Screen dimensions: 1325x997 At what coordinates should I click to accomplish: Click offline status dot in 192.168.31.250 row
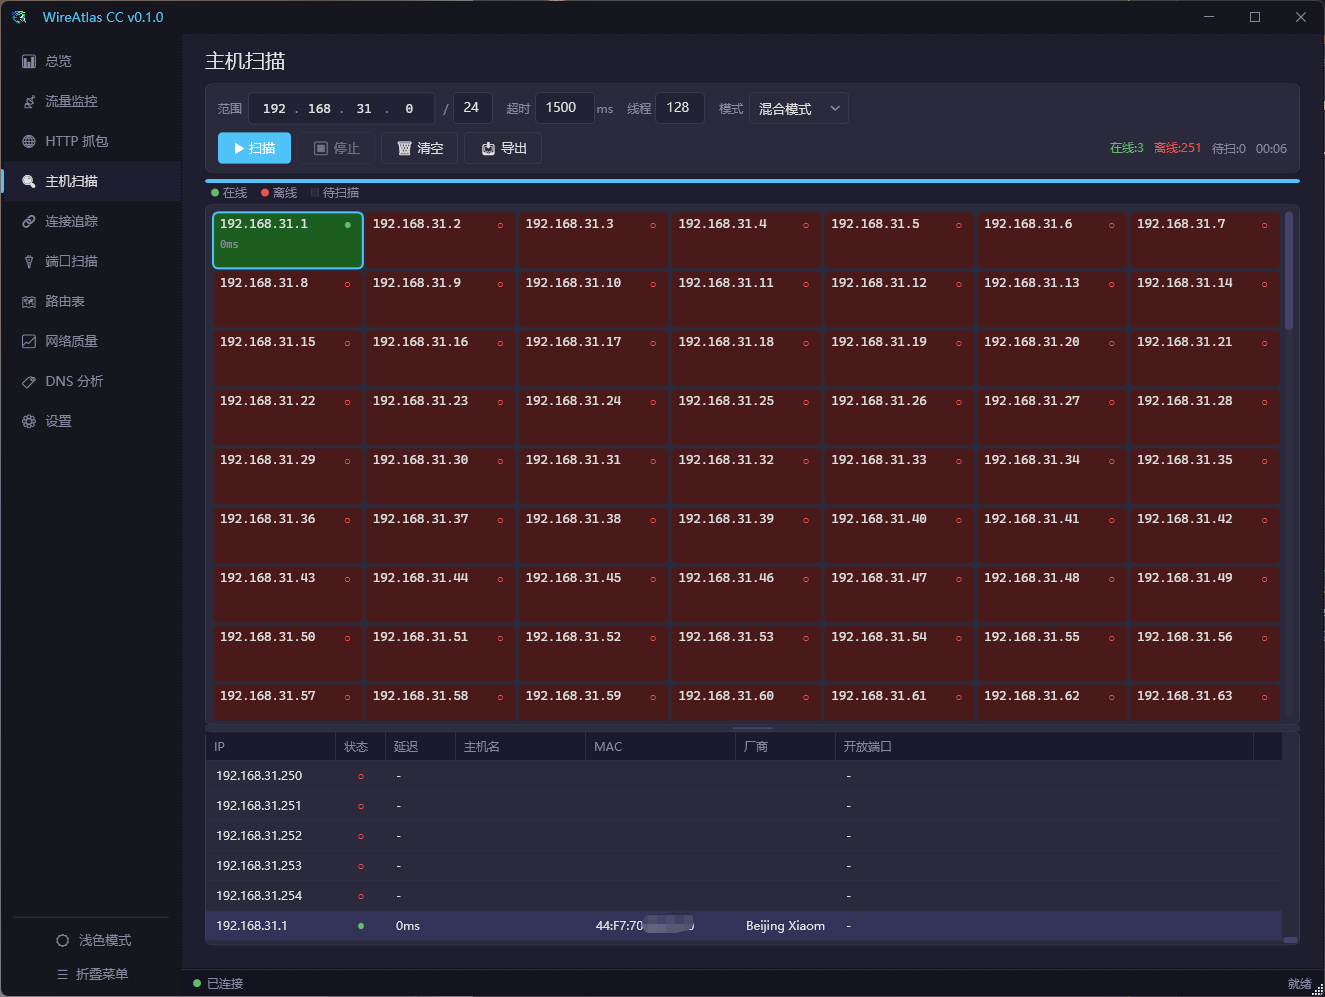[361, 776]
